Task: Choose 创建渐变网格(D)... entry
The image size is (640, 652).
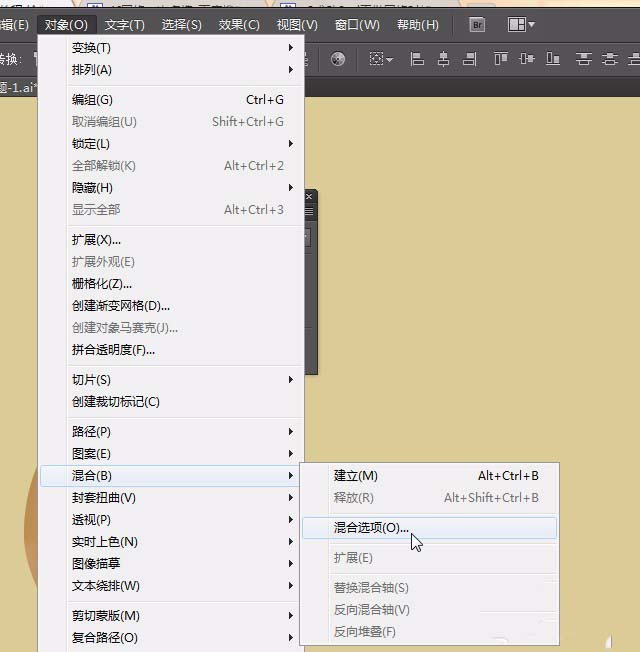Action: (x=171, y=306)
